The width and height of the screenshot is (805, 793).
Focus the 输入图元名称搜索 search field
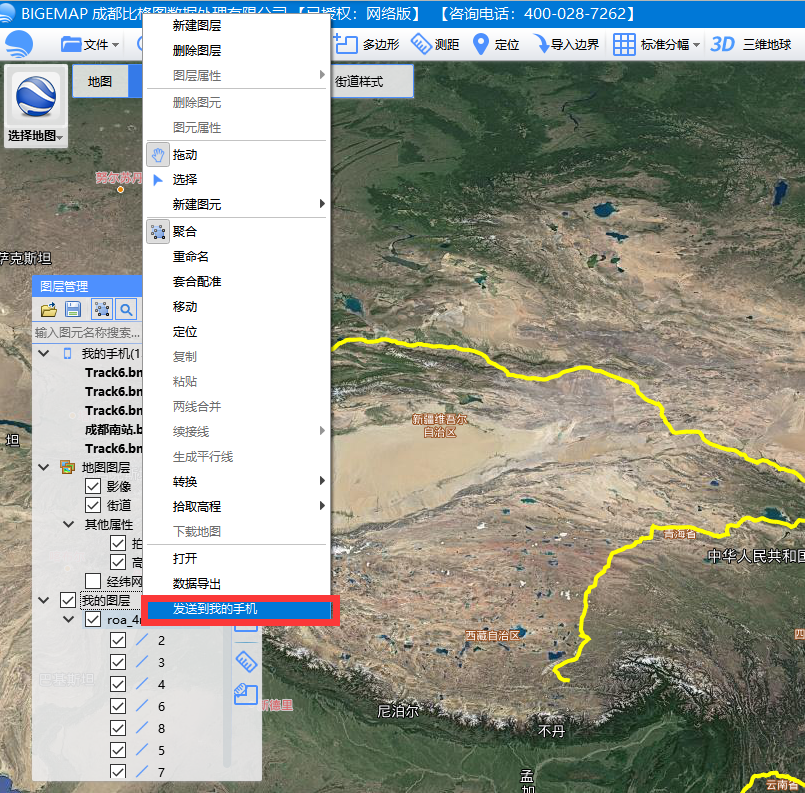pyautogui.click(x=87, y=333)
